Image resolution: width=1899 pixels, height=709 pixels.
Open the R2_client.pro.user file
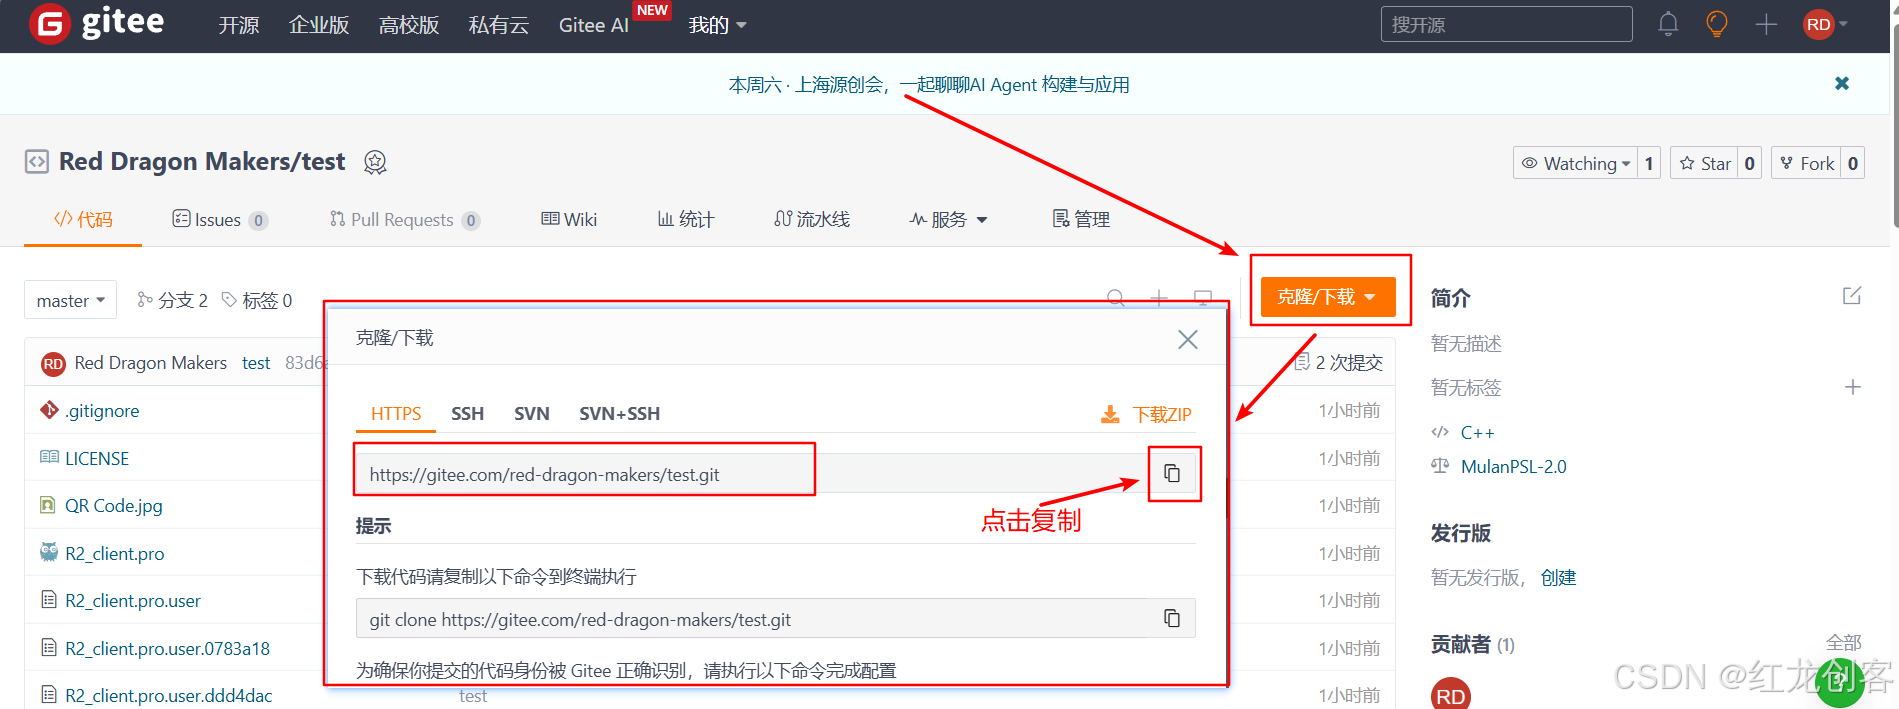coord(133,601)
